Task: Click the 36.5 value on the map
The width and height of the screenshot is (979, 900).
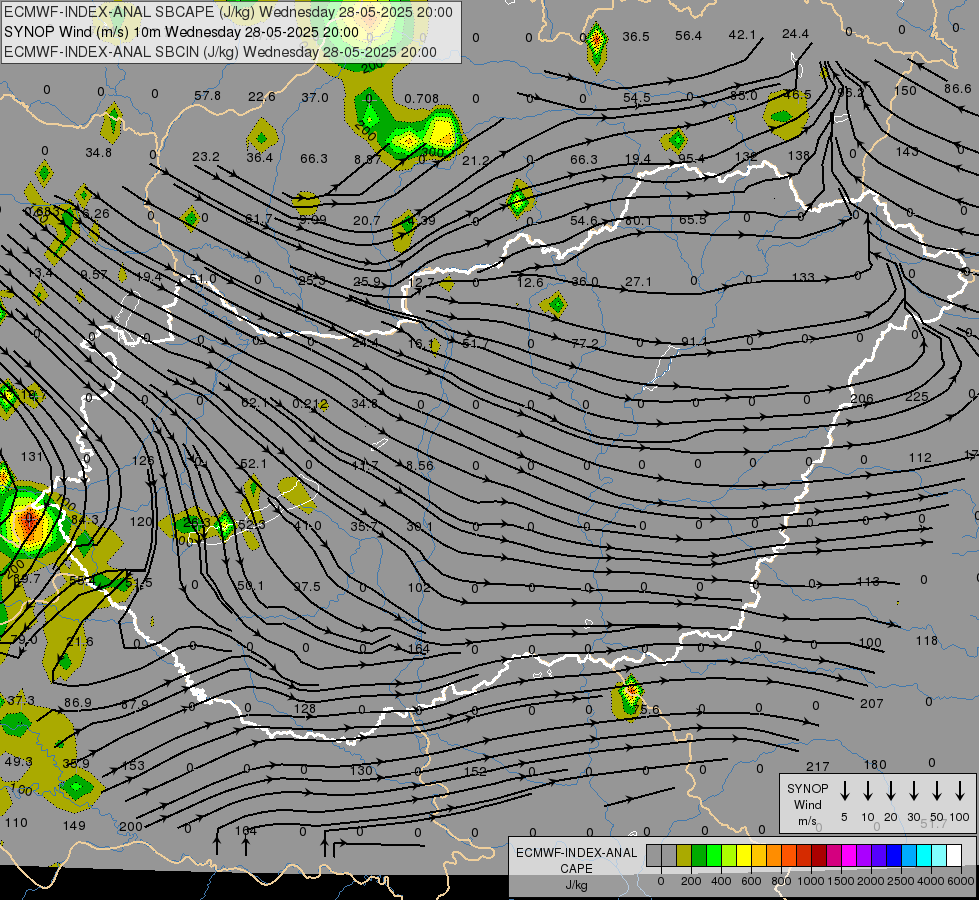Action: [636, 37]
